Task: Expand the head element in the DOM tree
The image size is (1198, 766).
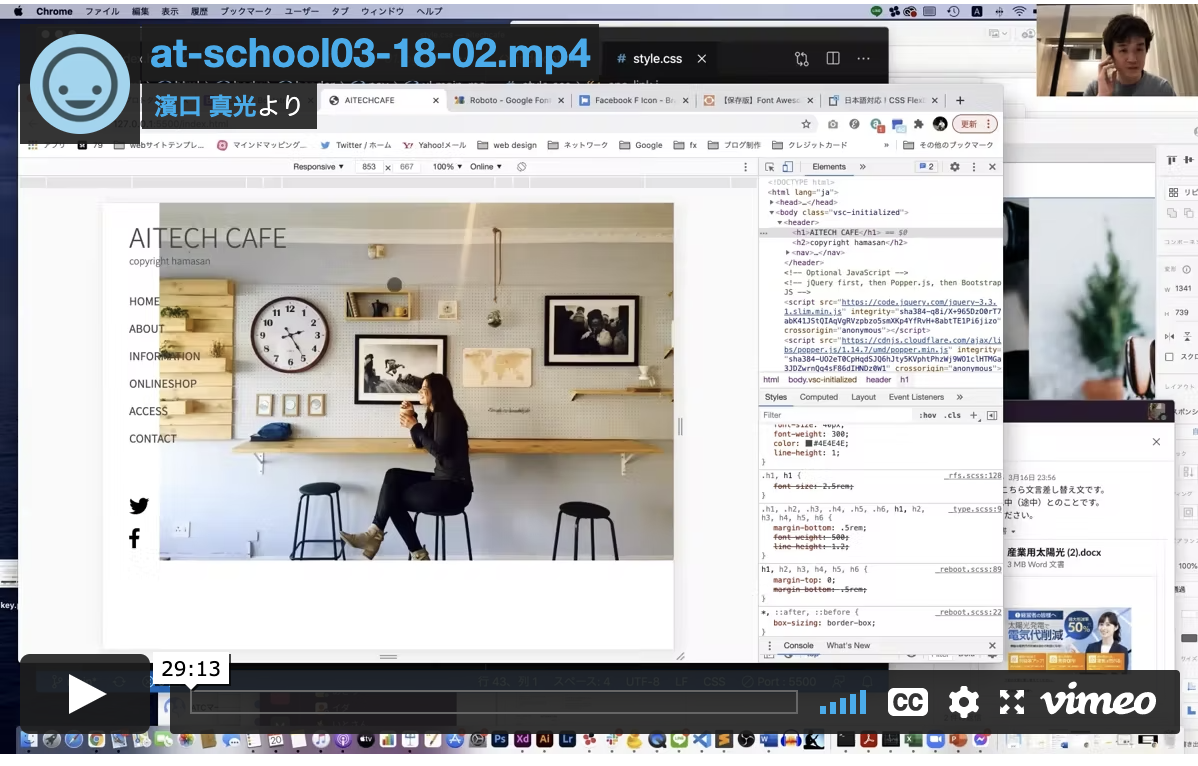Action: (772, 202)
